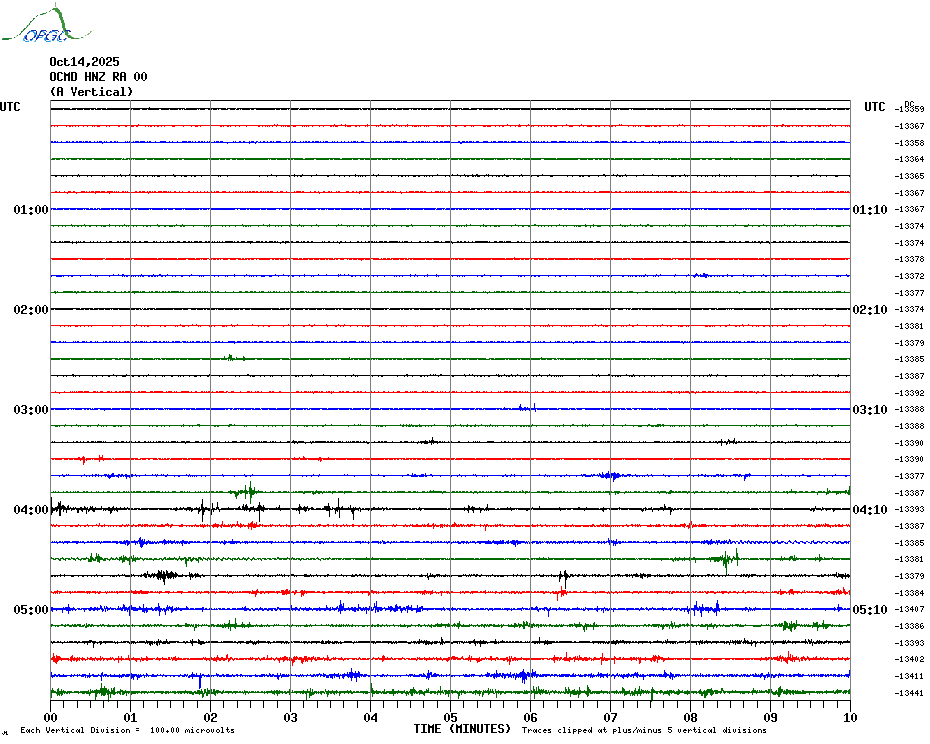
Task: Click the 04:10 time label on right
Action: pos(869,510)
